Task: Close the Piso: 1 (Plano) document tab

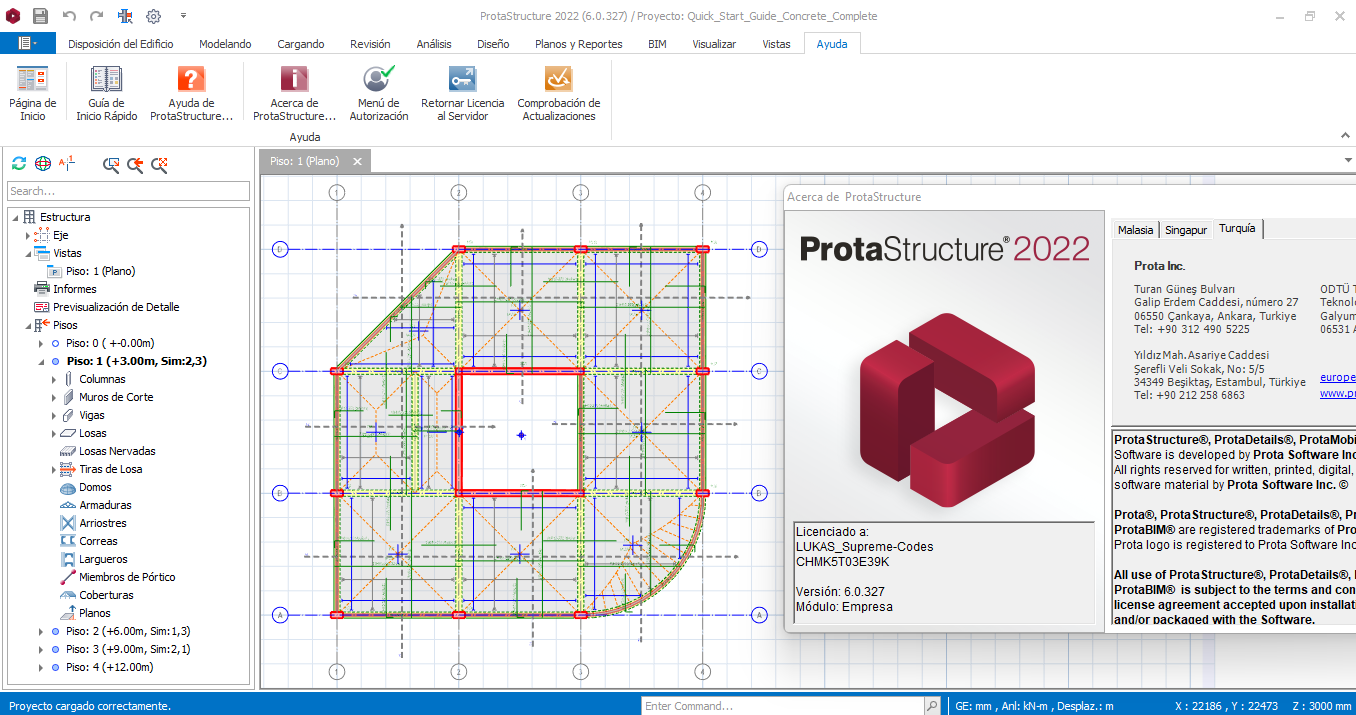Action: click(x=358, y=161)
